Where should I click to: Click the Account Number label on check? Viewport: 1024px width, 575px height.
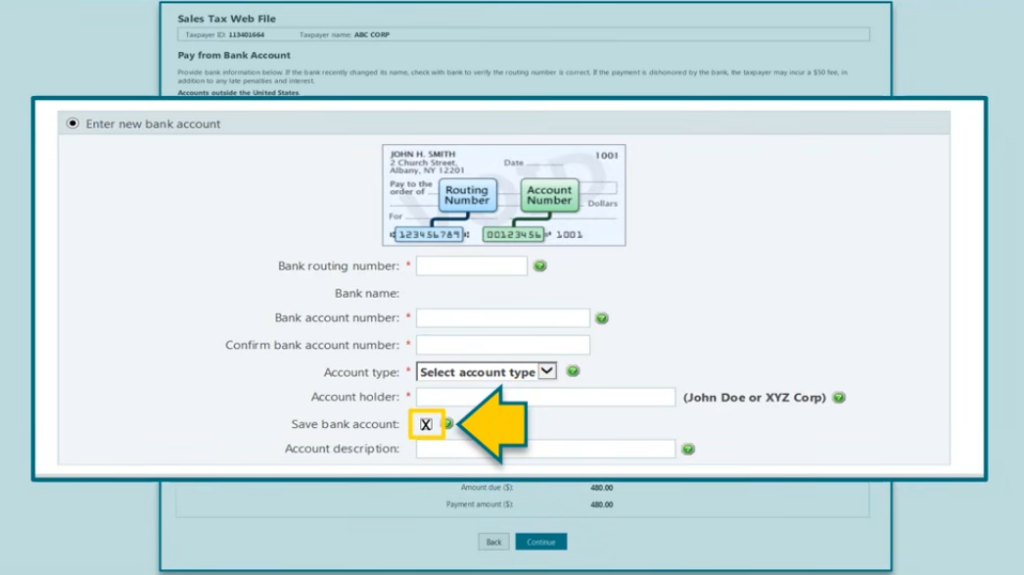click(549, 195)
